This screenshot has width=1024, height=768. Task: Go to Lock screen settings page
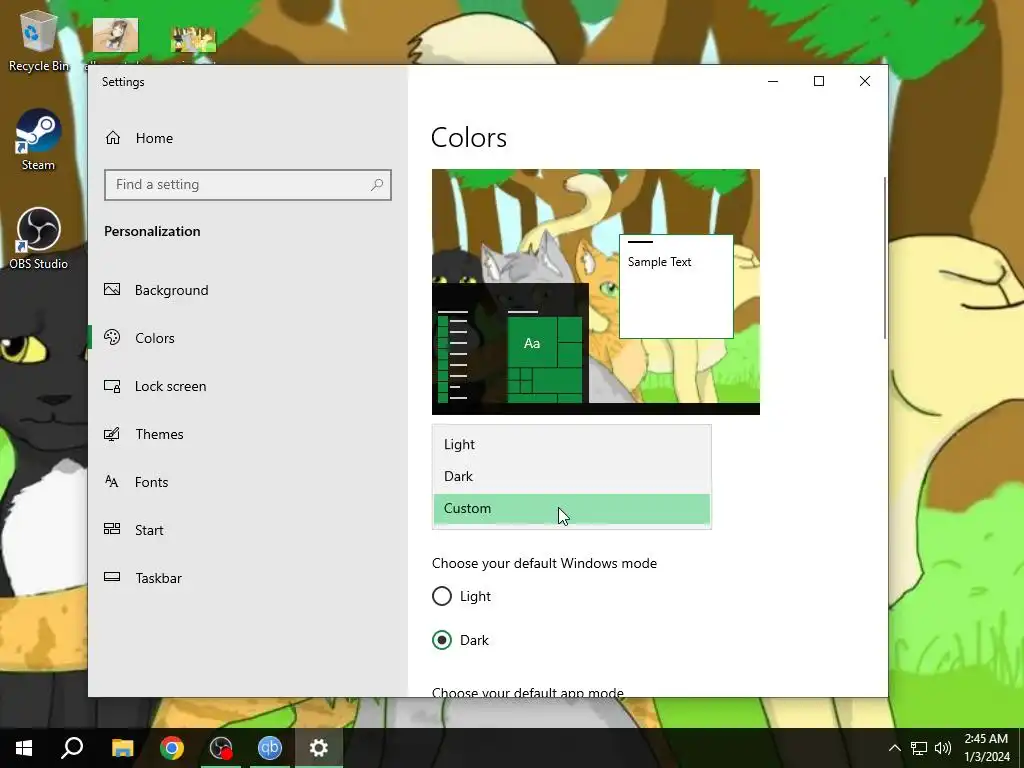click(170, 386)
